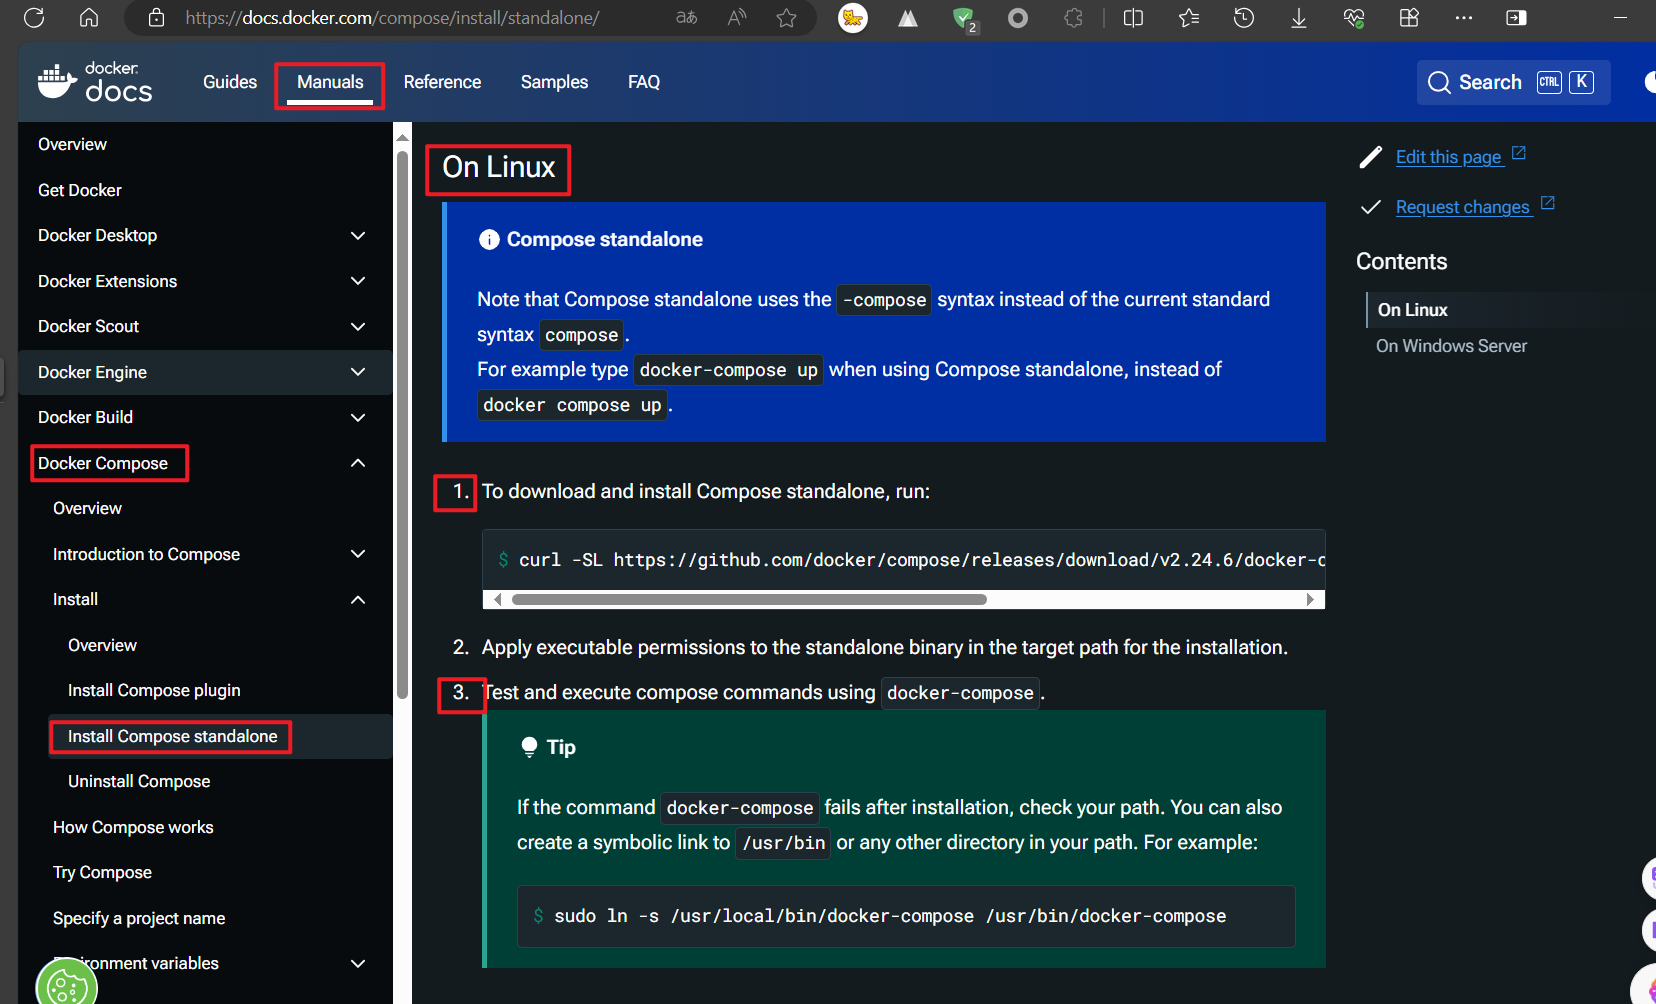This screenshot has width=1656, height=1004.
Task: Open the FAQ tab
Action: [644, 82]
